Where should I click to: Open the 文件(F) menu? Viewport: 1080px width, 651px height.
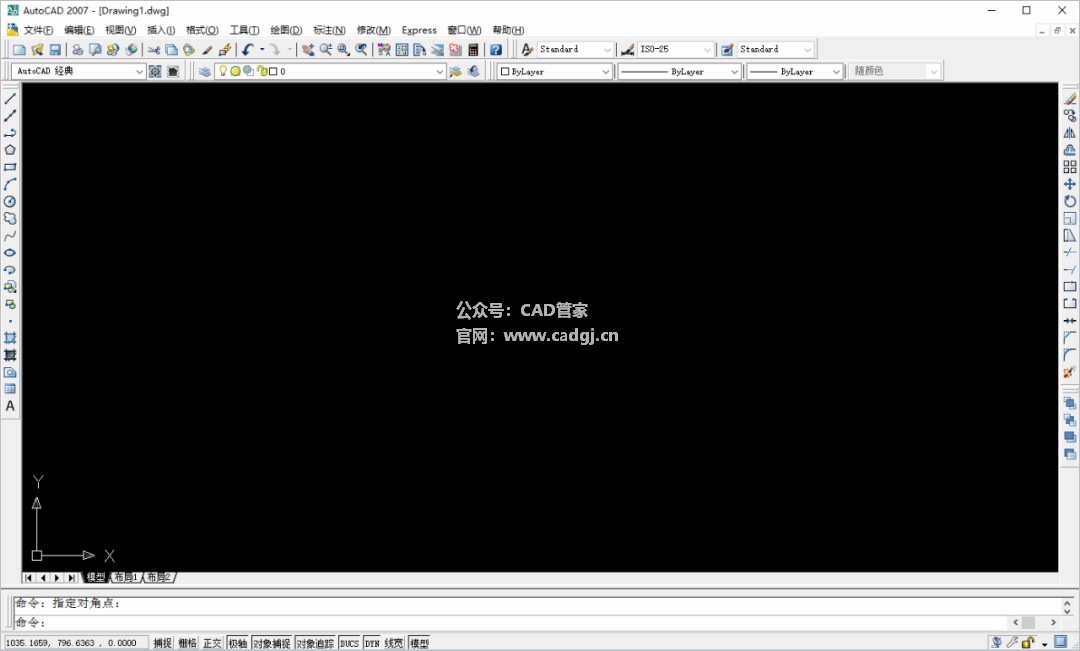(x=38, y=30)
